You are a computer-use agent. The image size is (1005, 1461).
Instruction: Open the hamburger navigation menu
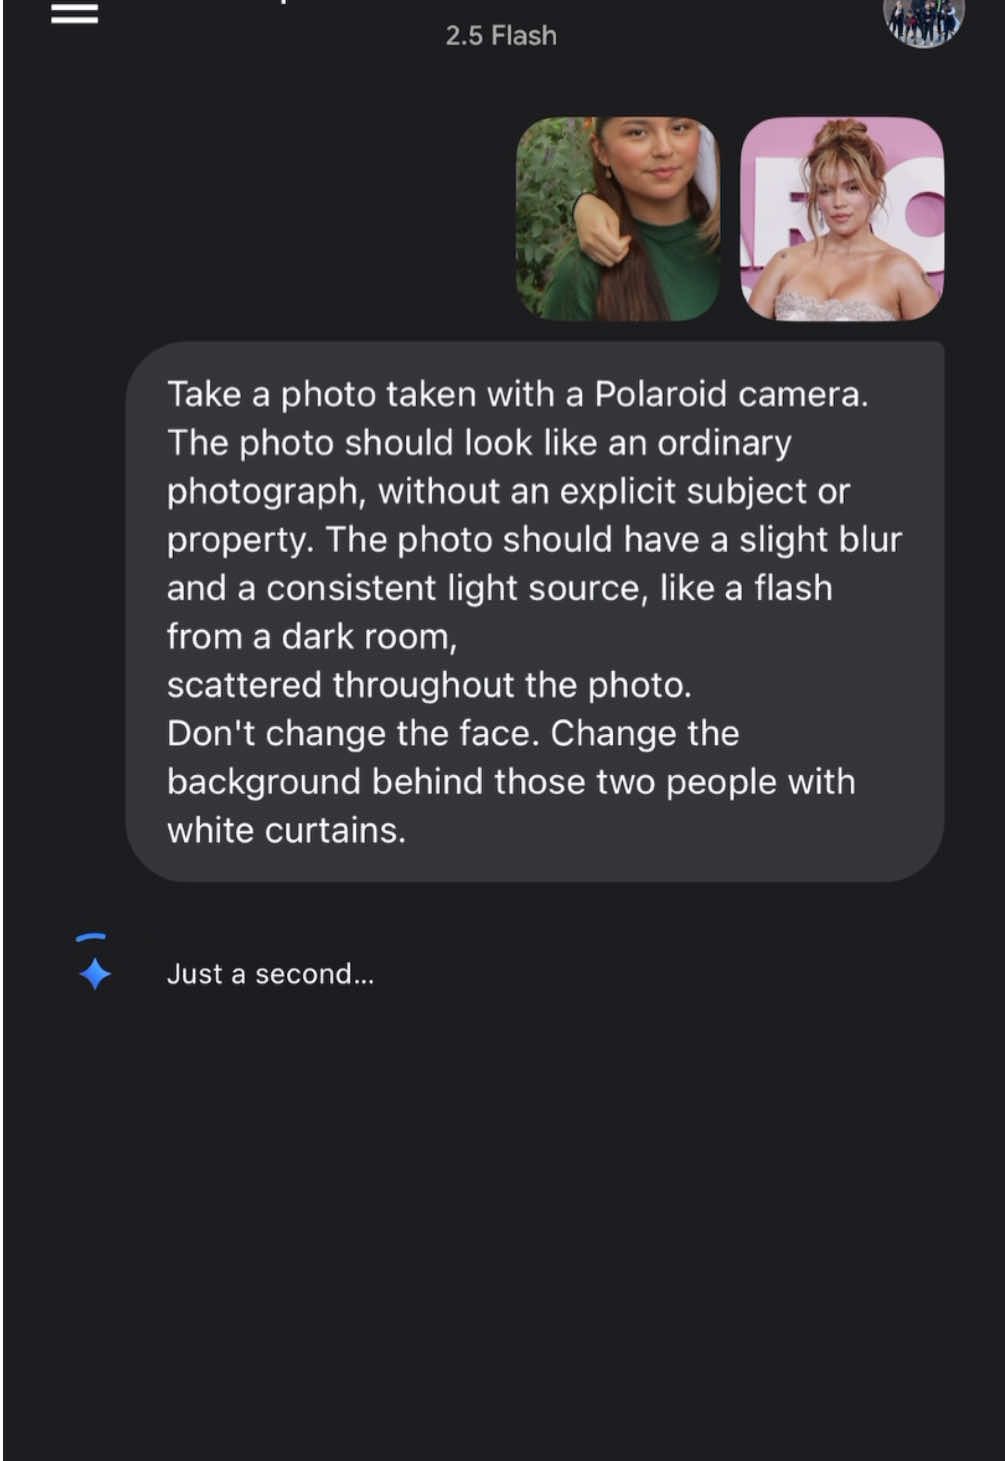click(x=75, y=13)
